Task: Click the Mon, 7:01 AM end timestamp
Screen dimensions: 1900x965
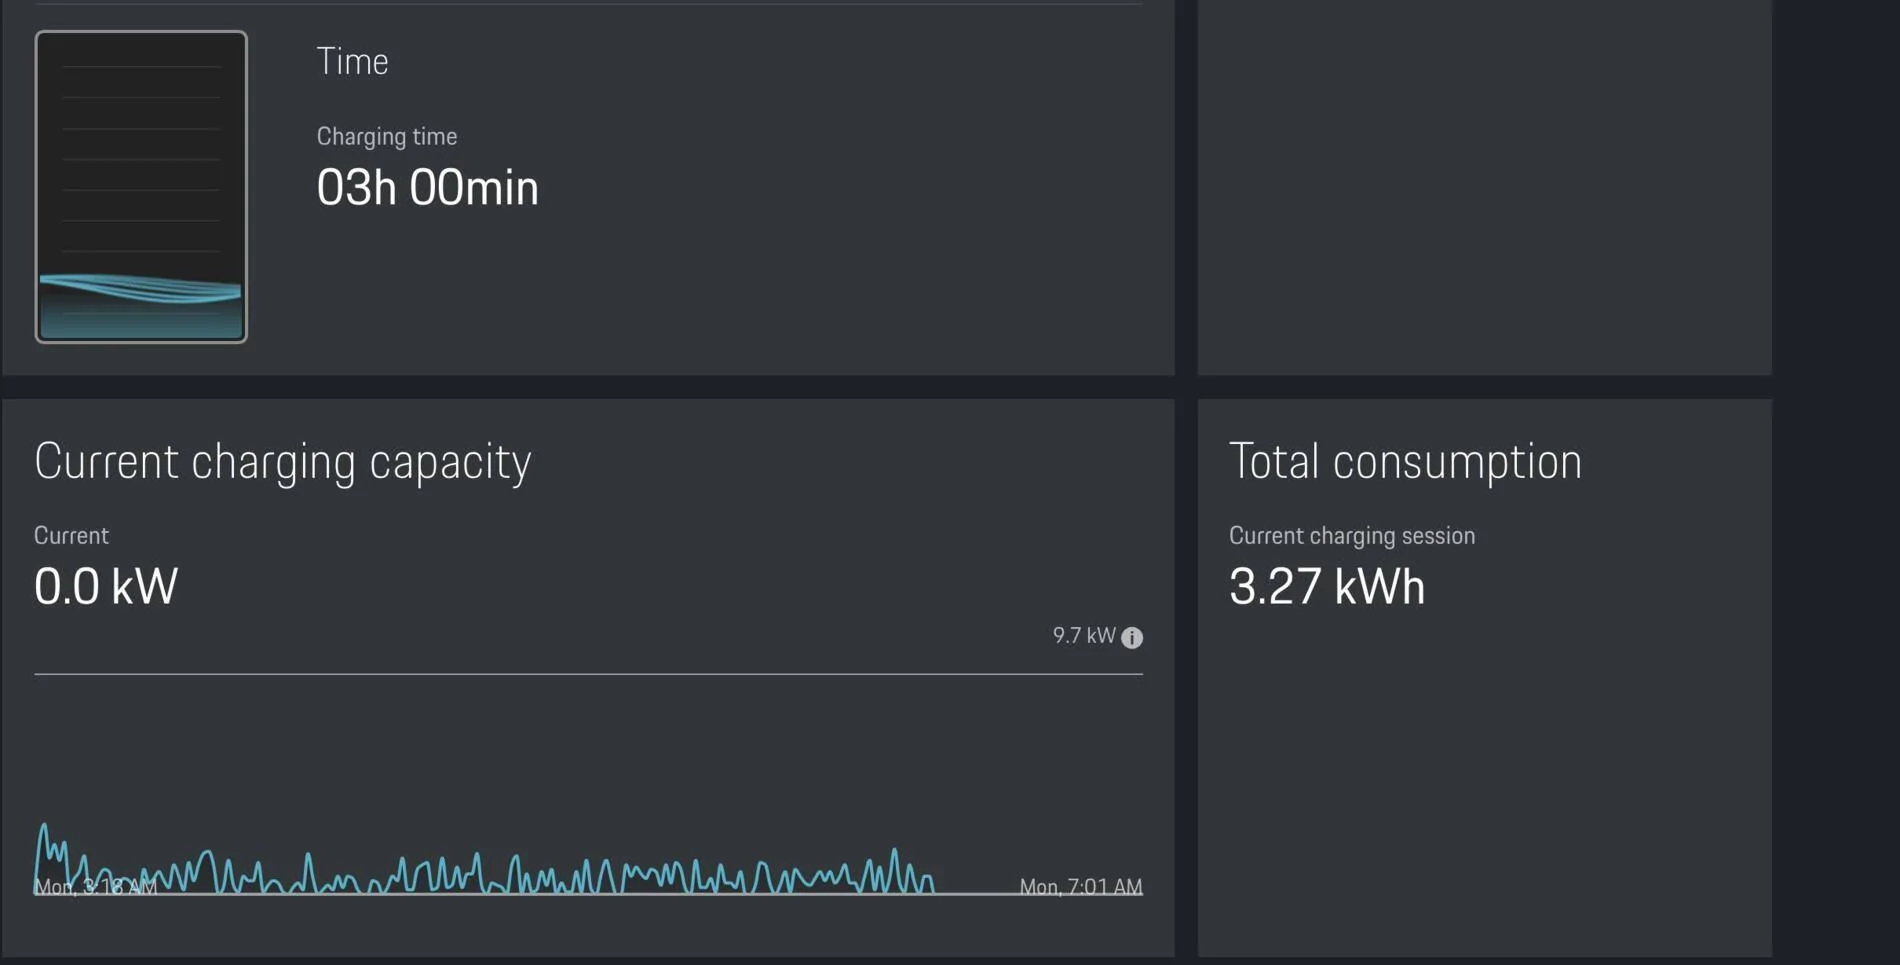Action: click(1081, 887)
